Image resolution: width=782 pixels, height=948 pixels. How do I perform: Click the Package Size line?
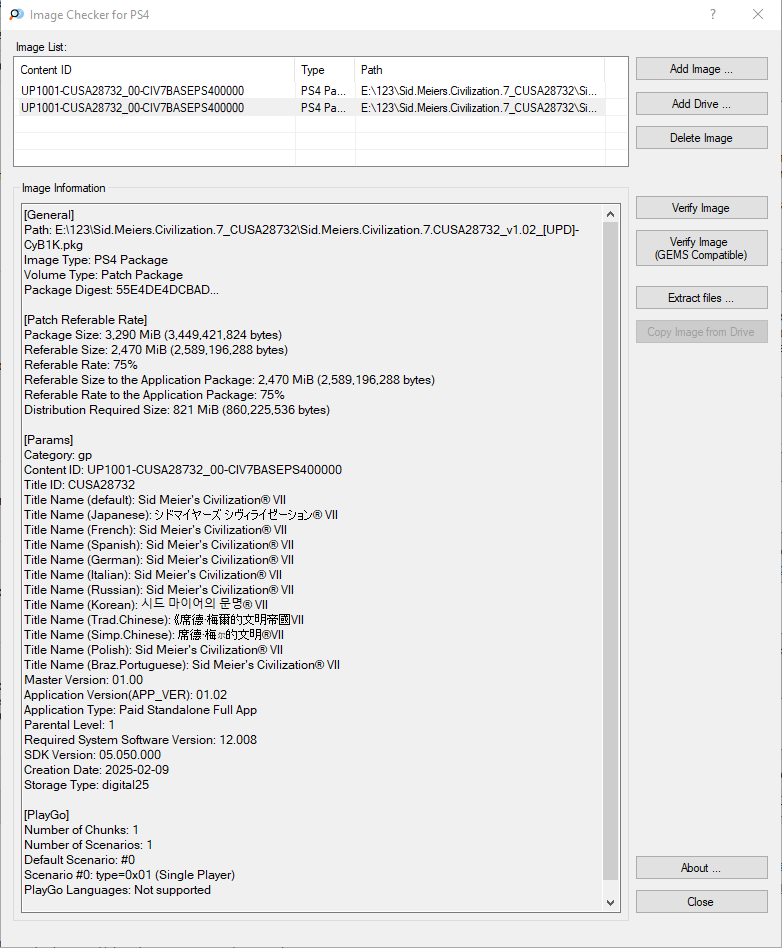(153, 335)
